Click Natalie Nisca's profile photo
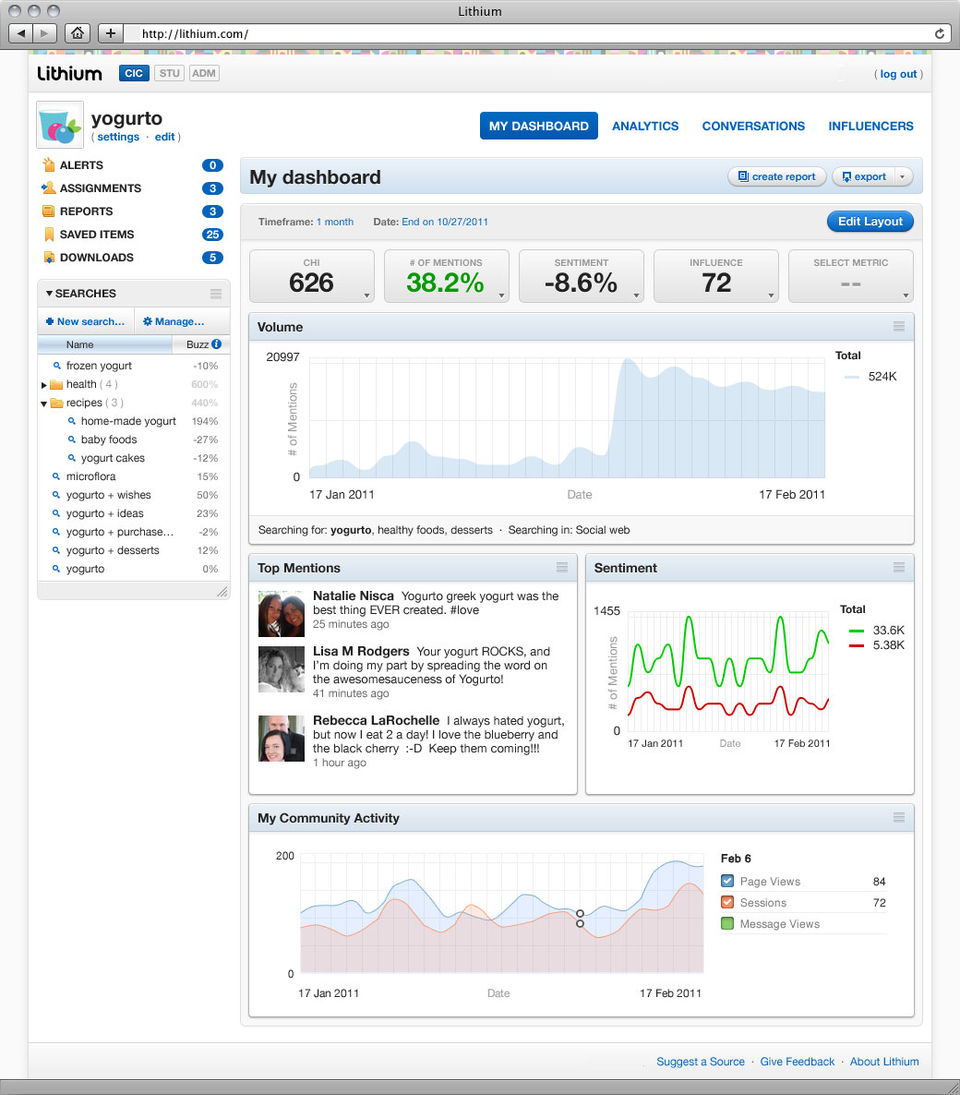The width and height of the screenshot is (960, 1095). (281, 614)
